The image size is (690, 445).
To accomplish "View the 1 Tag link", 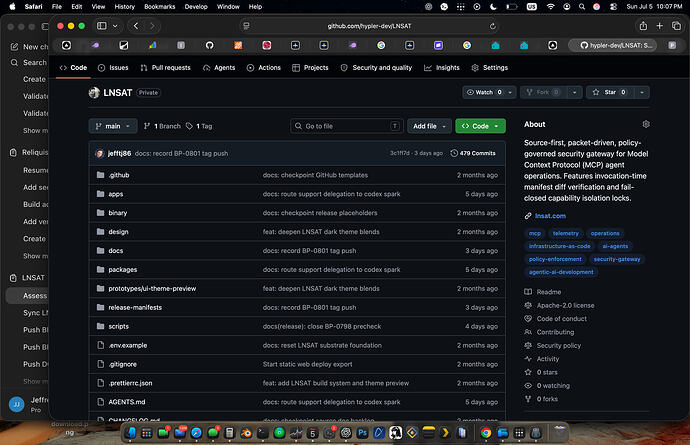I will pos(199,126).
